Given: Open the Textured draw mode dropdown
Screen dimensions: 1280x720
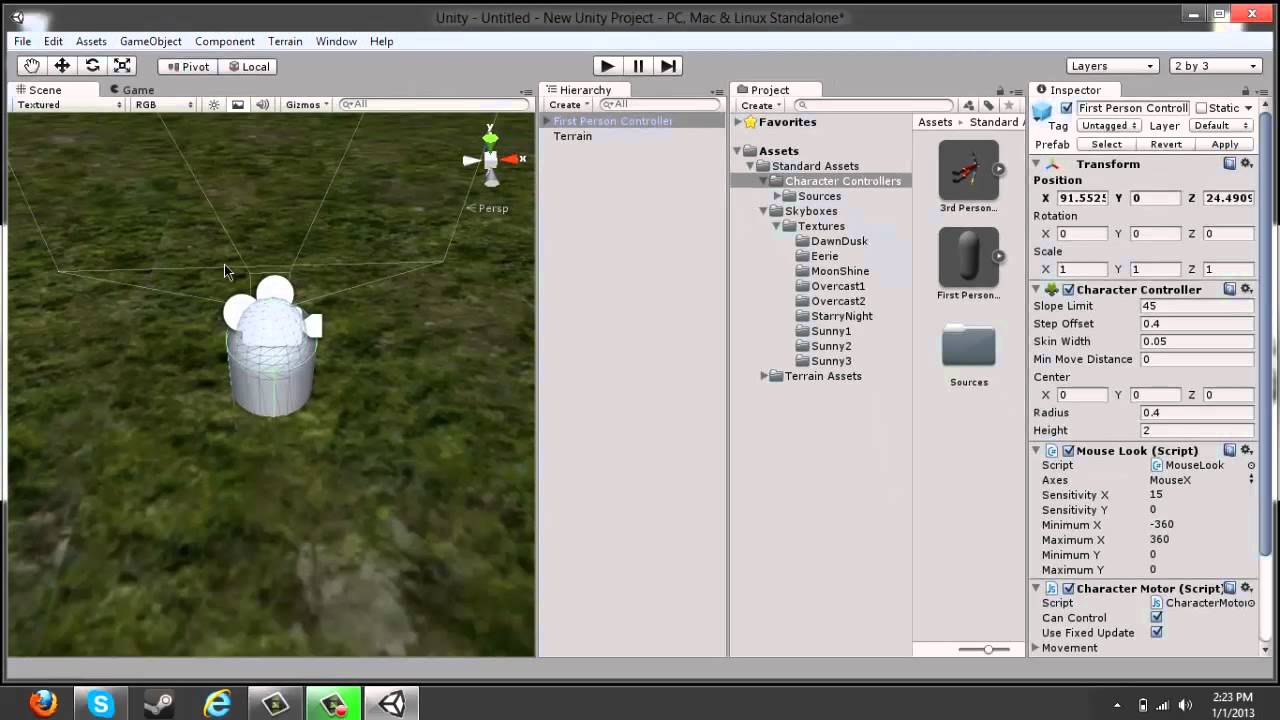Looking at the screenshot, I should click(69, 104).
